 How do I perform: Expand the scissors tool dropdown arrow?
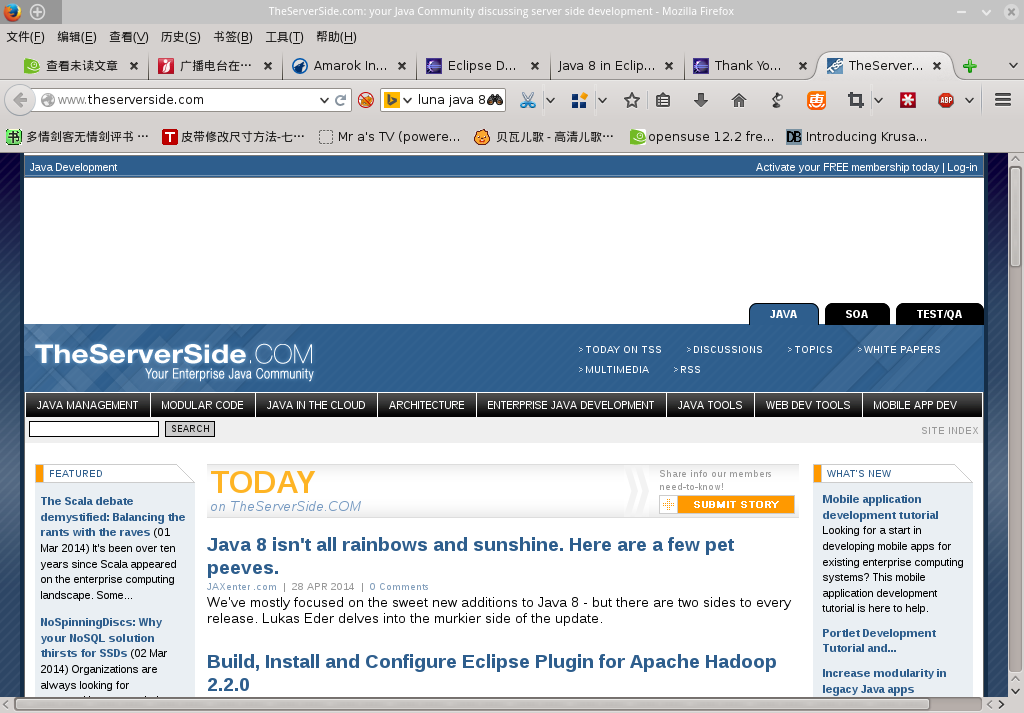point(551,100)
